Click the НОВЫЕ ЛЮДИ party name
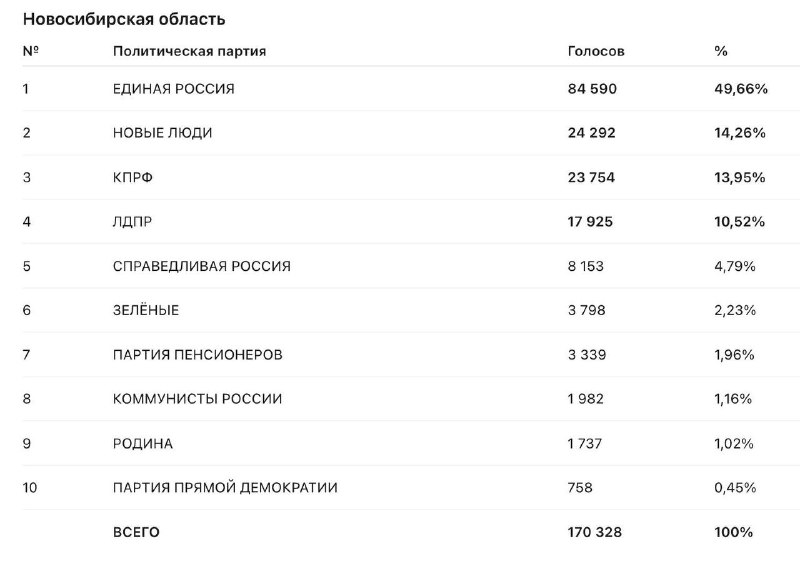 [162, 133]
